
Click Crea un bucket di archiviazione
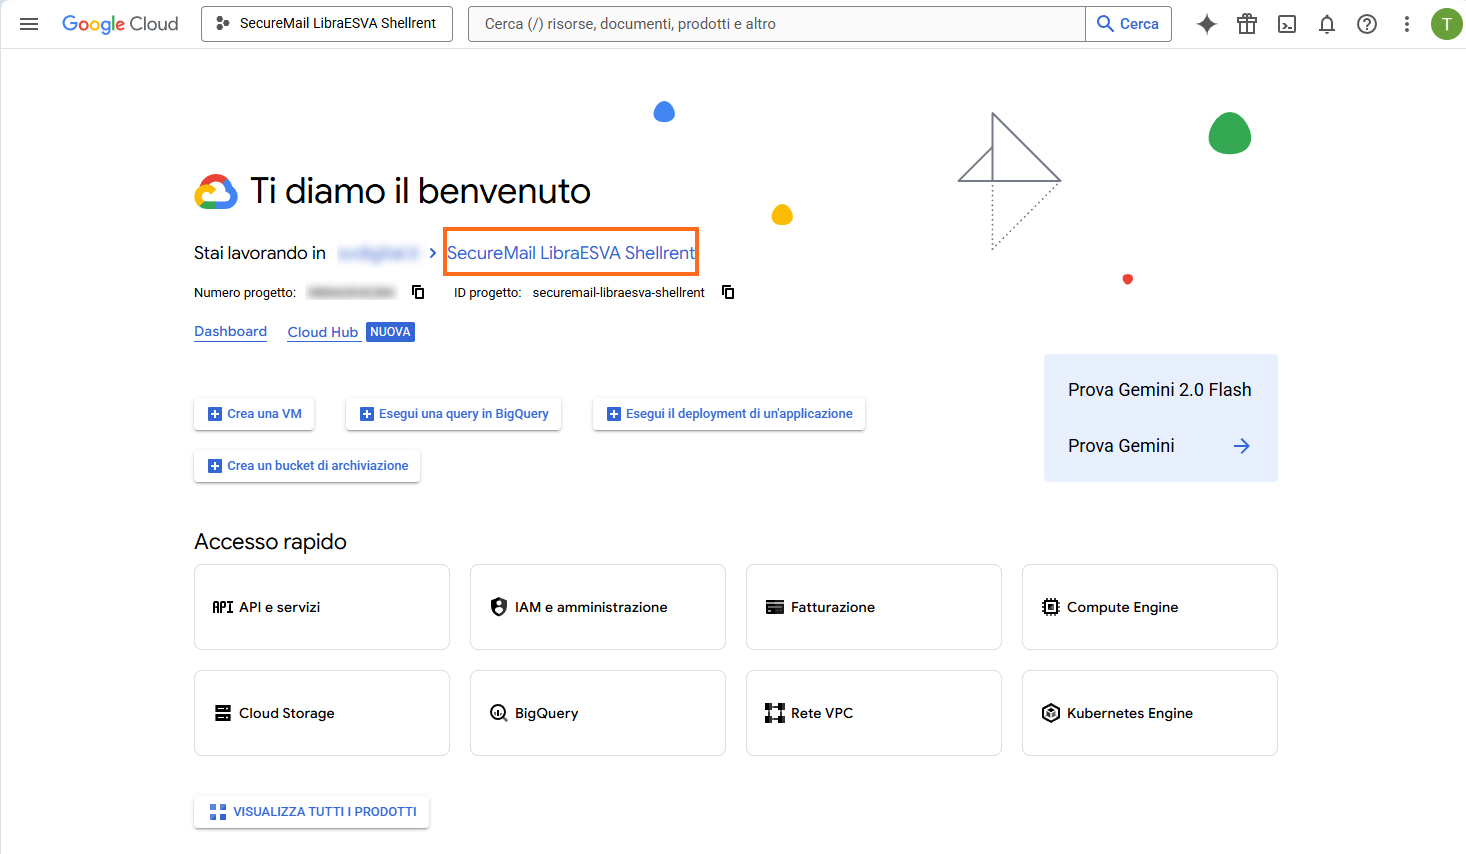(x=307, y=466)
